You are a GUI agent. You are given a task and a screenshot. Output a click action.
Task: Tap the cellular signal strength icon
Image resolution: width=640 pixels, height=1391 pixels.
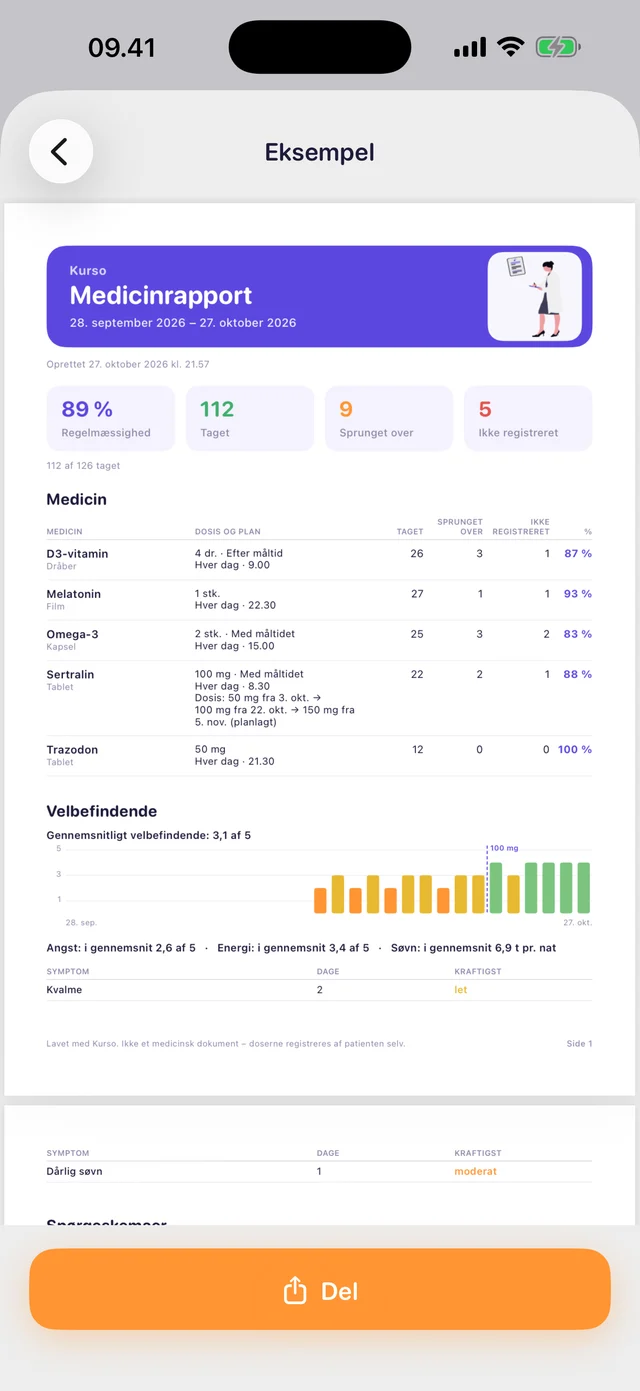click(x=470, y=47)
